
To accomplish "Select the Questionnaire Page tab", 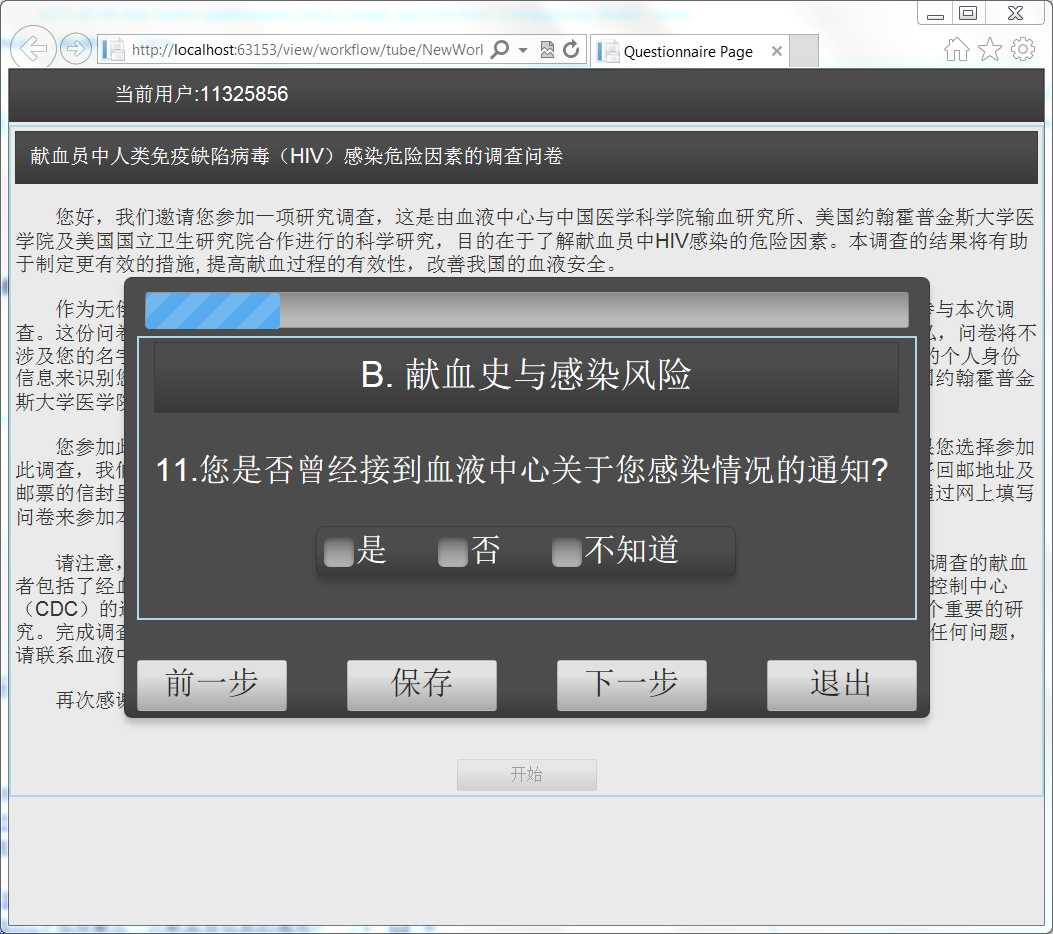I will pos(690,51).
